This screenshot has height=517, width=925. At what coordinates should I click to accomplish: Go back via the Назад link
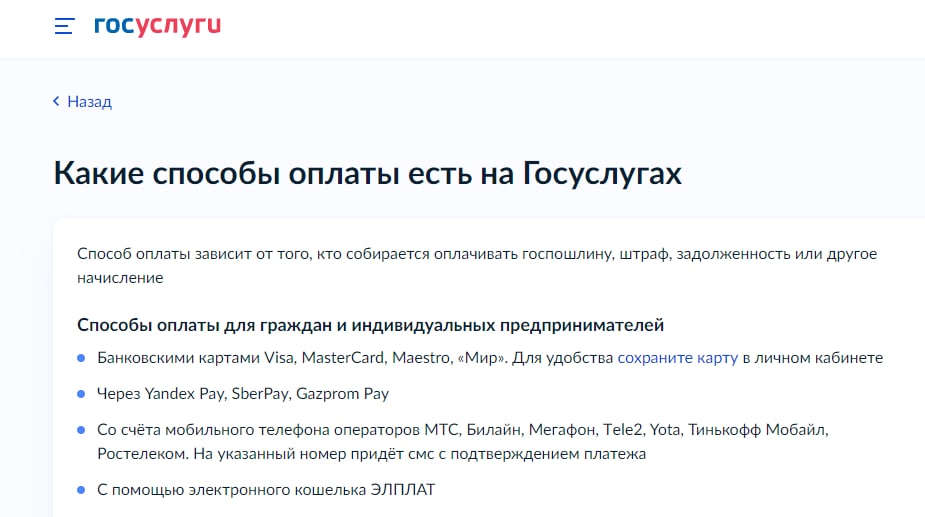[89, 102]
